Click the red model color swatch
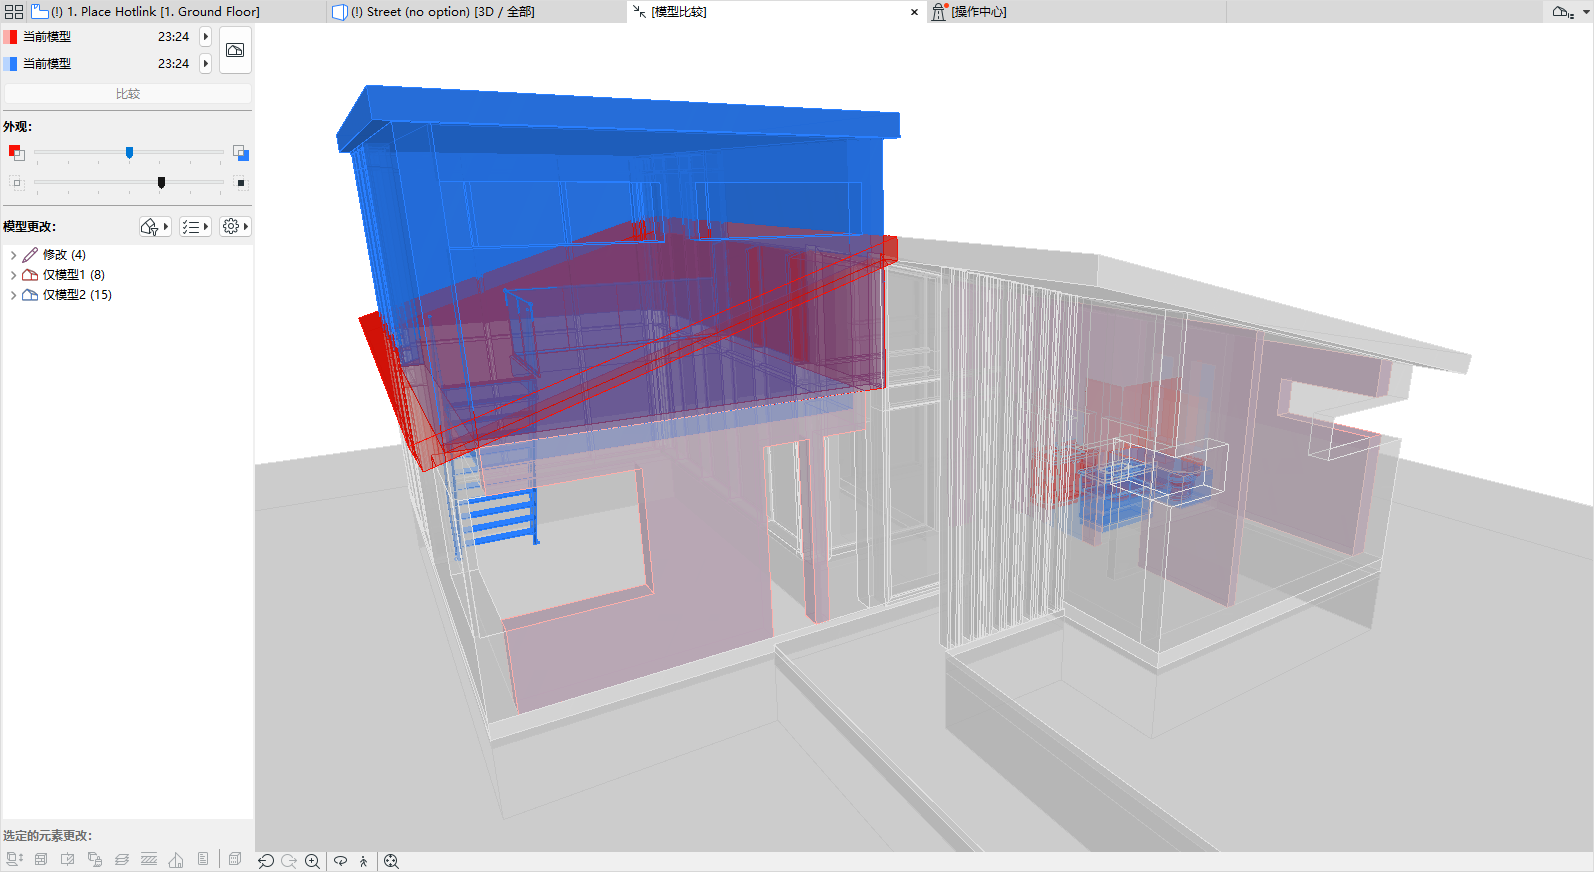 [x=10, y=37]
